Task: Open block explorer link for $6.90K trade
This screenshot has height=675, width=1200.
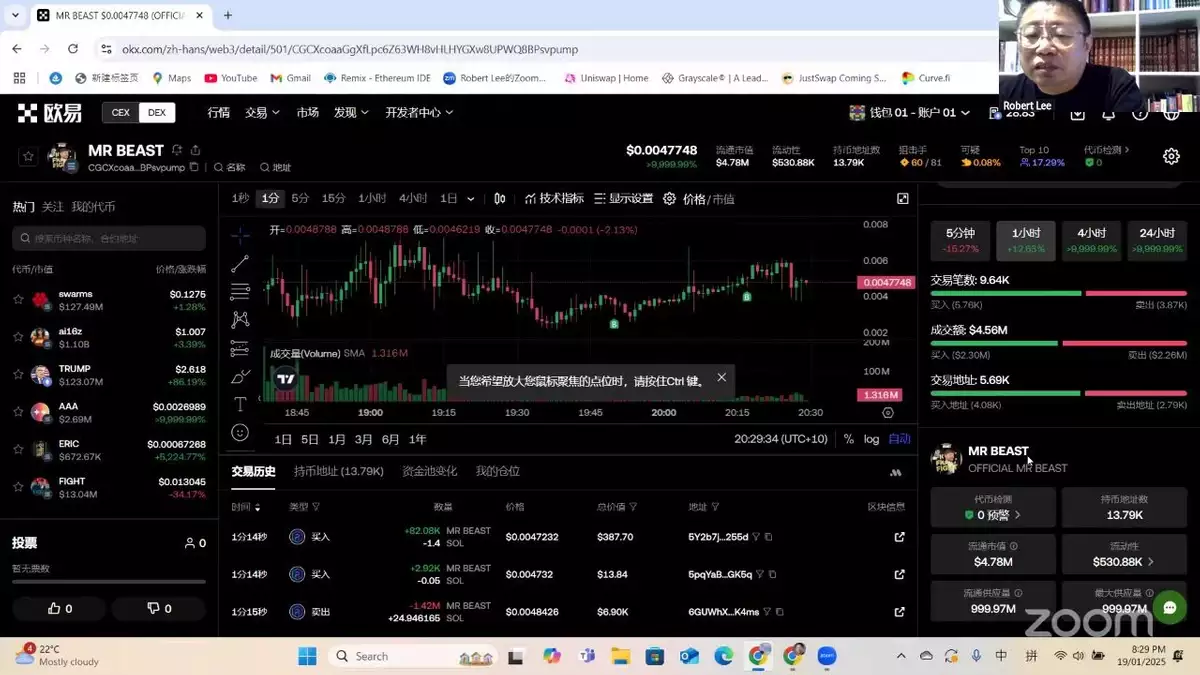Action: [899, 611]
